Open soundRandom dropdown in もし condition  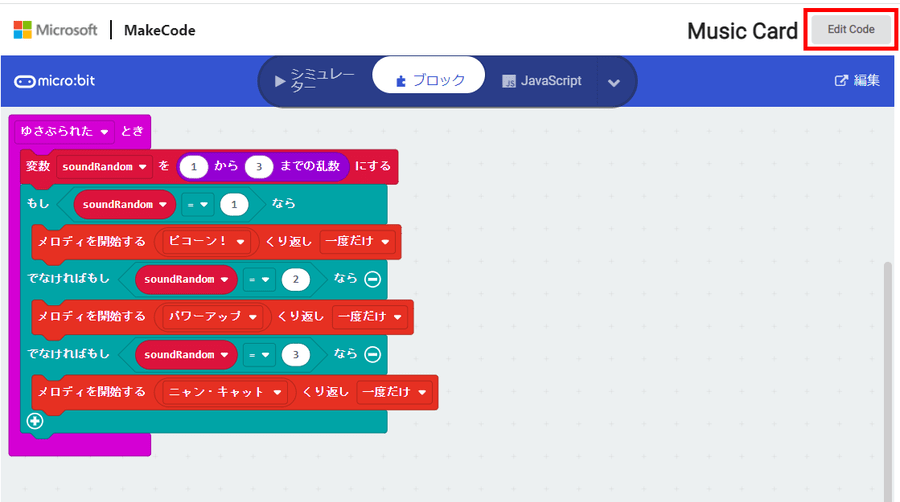pyautogui.click(x=125, y=204)
